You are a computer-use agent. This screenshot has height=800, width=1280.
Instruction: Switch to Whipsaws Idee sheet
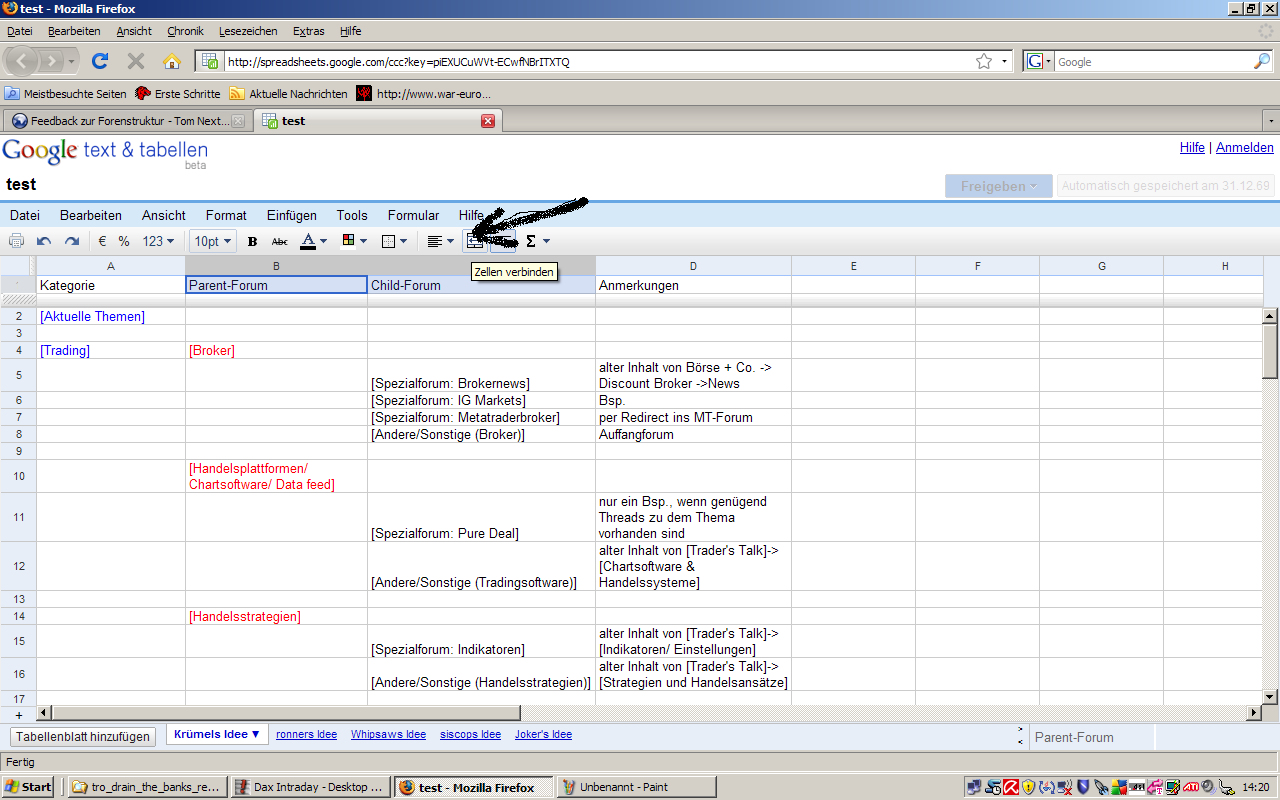[x=388, y=734]
